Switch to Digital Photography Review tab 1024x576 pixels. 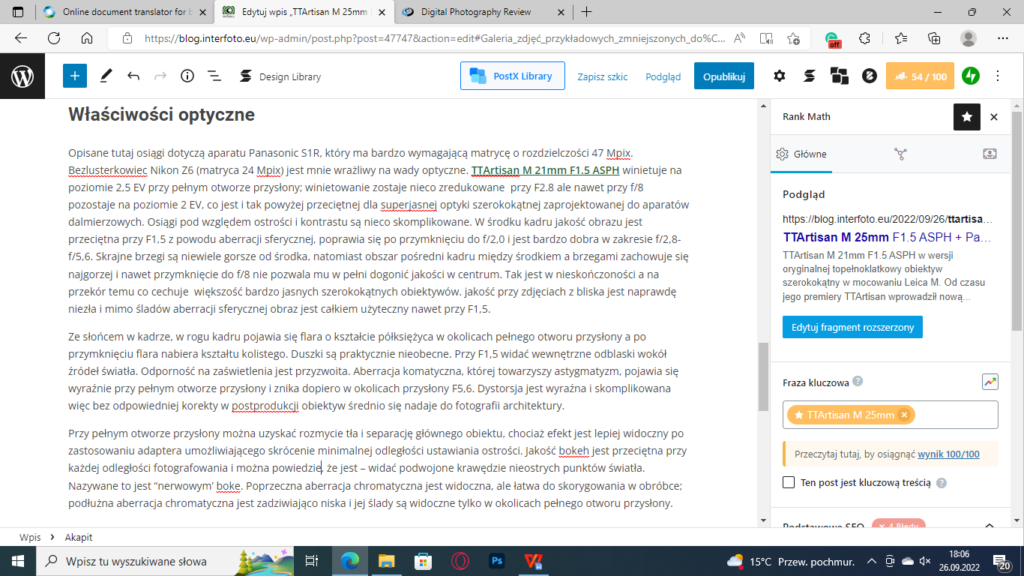pos(484,12)
